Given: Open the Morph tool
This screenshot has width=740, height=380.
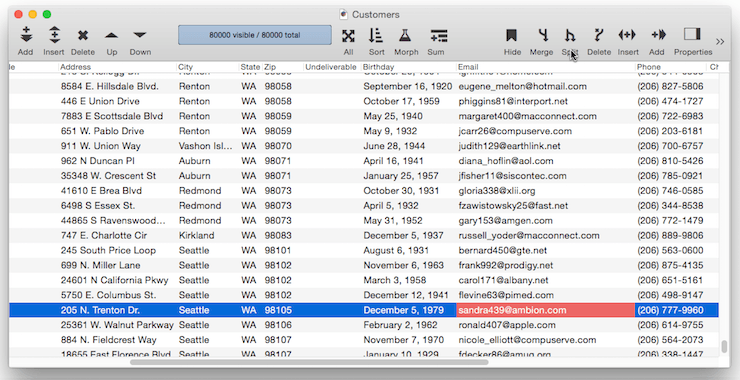Looking at the screenshot, I should [x=405, y=35].
